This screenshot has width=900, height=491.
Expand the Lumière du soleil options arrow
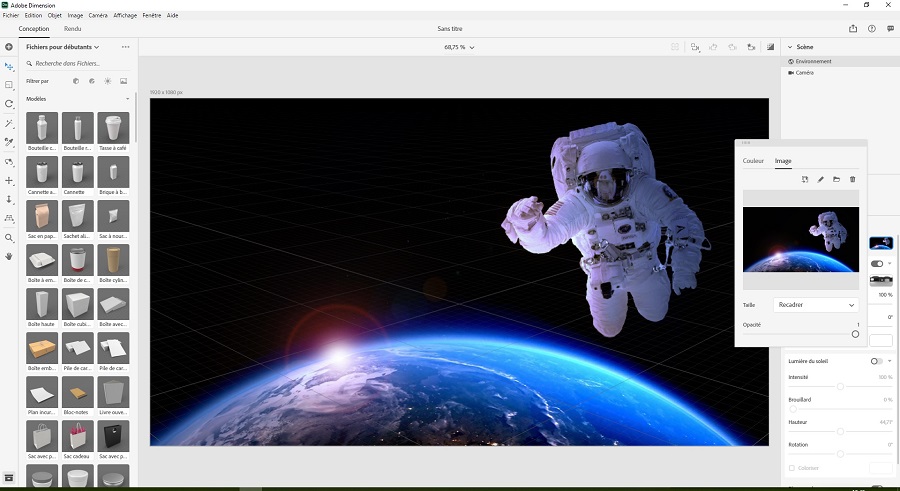(890, 361)
